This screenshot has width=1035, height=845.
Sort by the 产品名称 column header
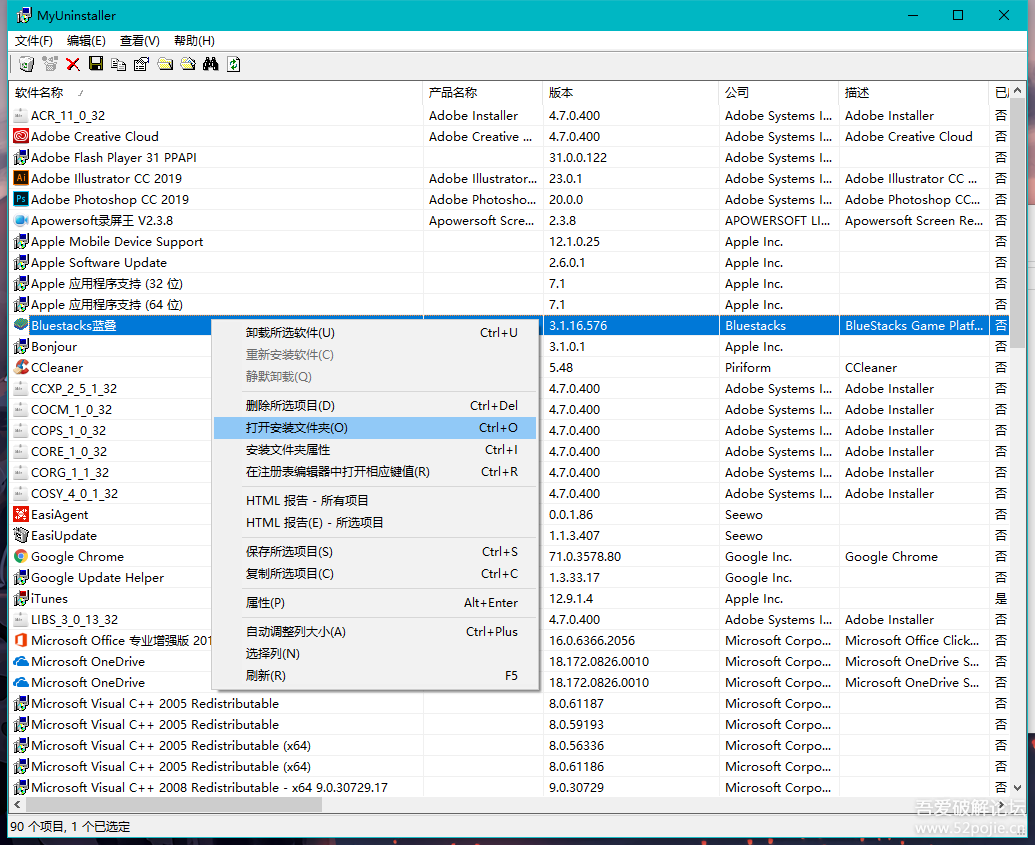click(483, 93)
